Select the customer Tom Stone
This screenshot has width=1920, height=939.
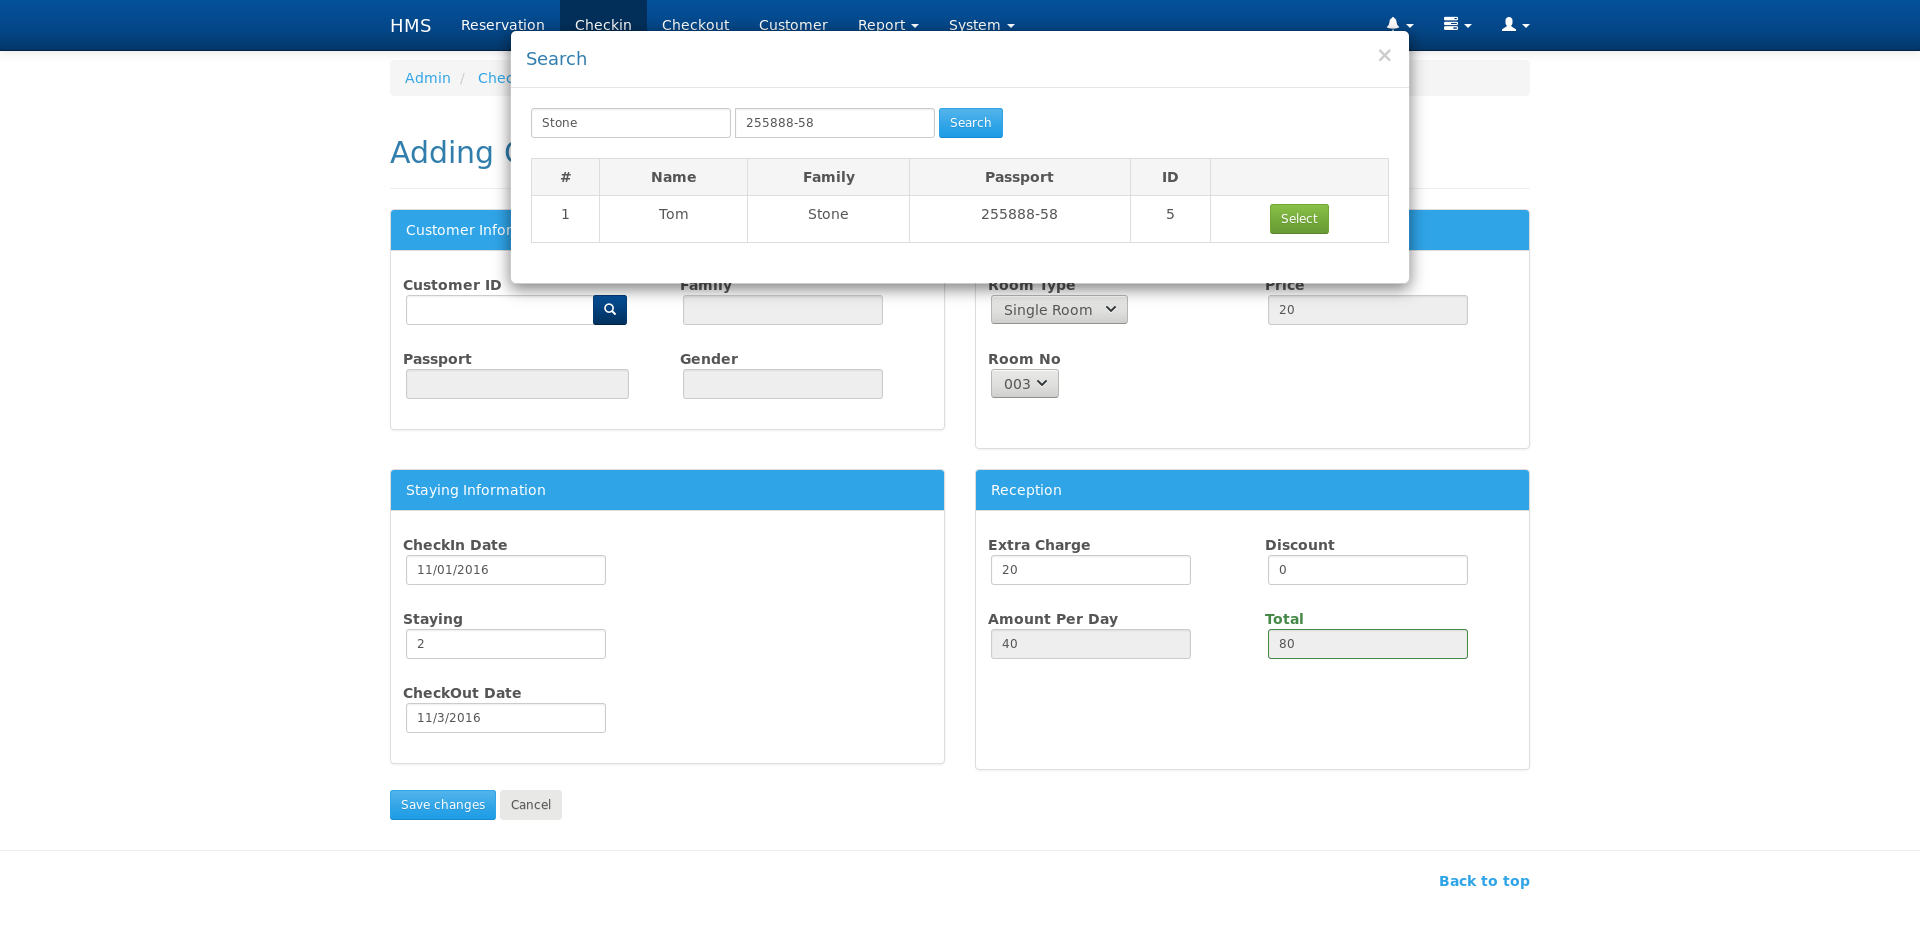click(x=1298, y=218)
